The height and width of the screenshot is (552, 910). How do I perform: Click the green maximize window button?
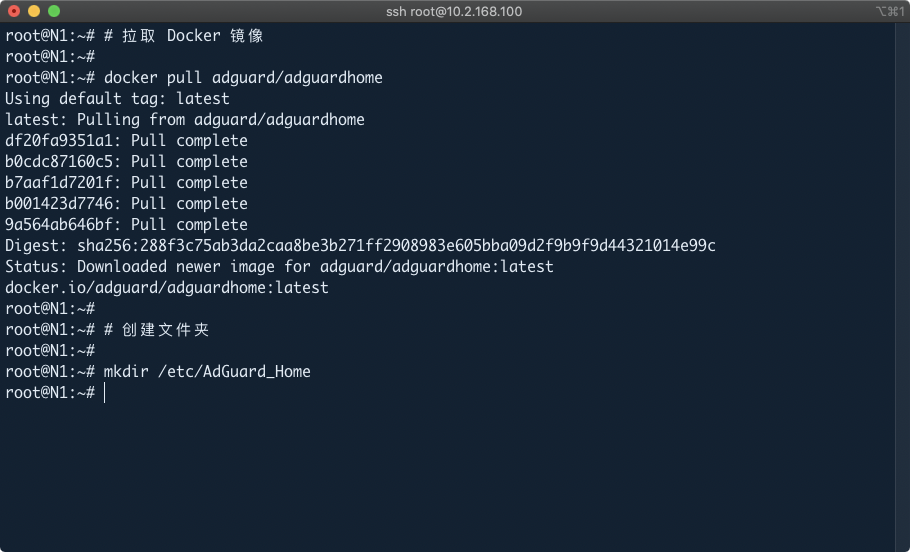(54, 11)
